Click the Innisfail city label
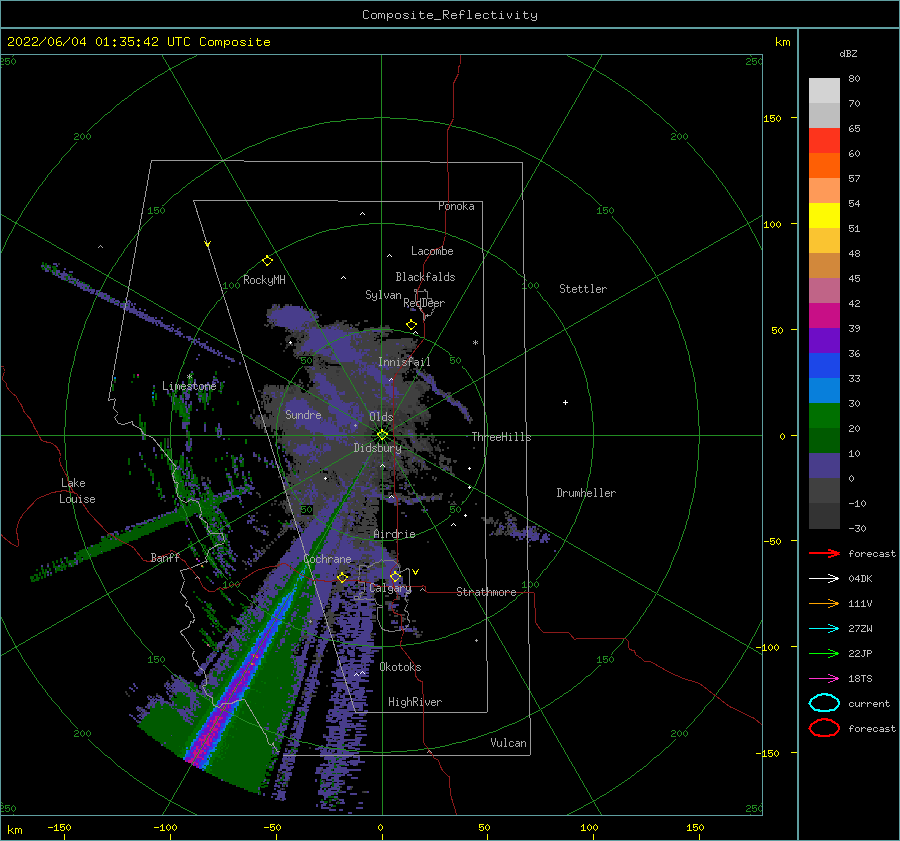 pos(404,362)
